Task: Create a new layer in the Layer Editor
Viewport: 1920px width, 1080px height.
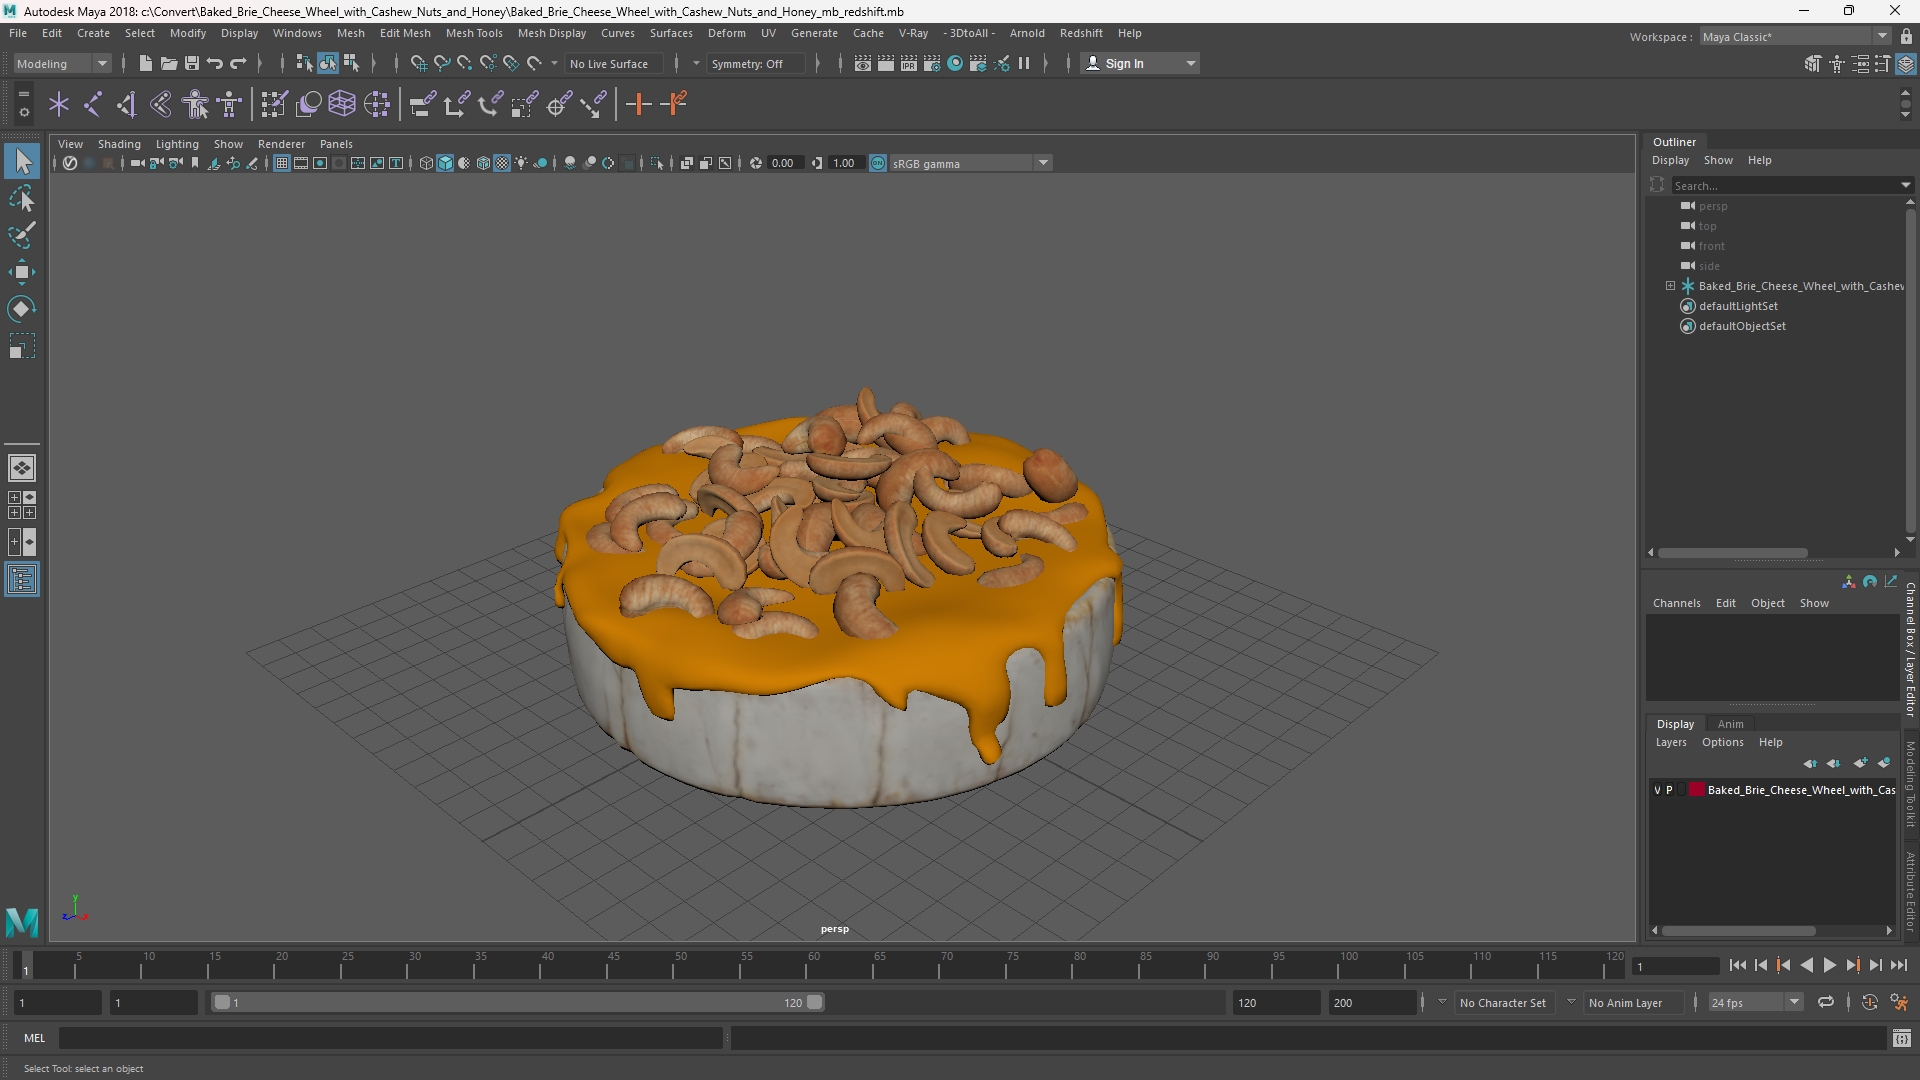Action: coord(1860,763)
